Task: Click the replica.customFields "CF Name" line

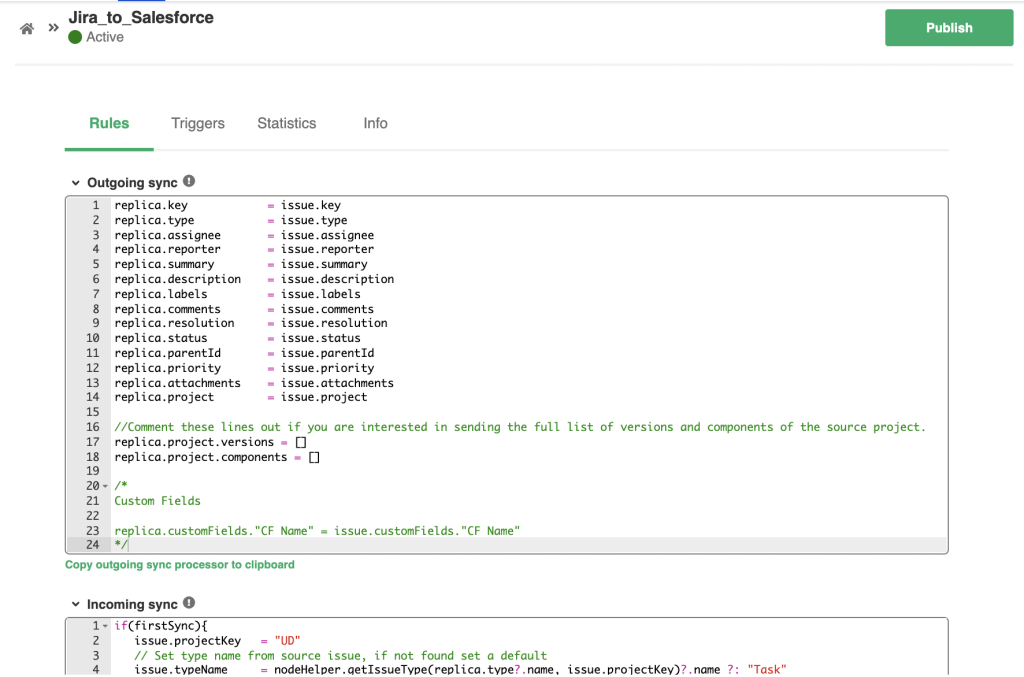Action: pos(317,531)
